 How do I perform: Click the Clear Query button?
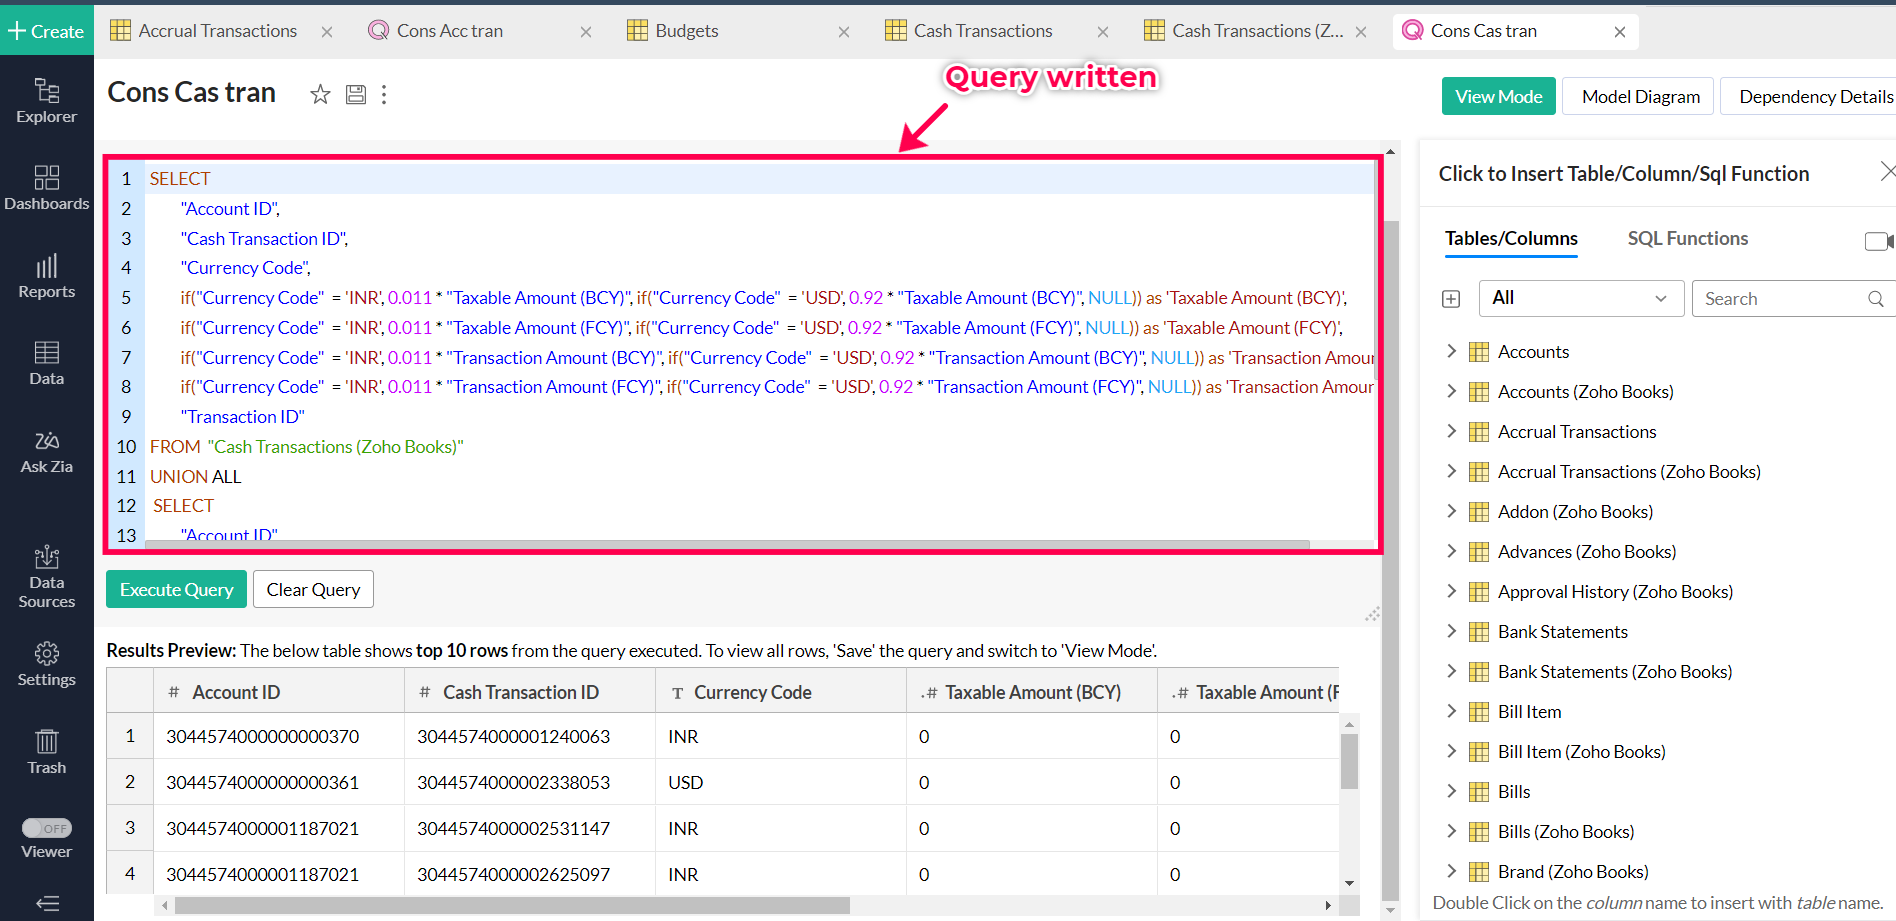pos(313,589)
